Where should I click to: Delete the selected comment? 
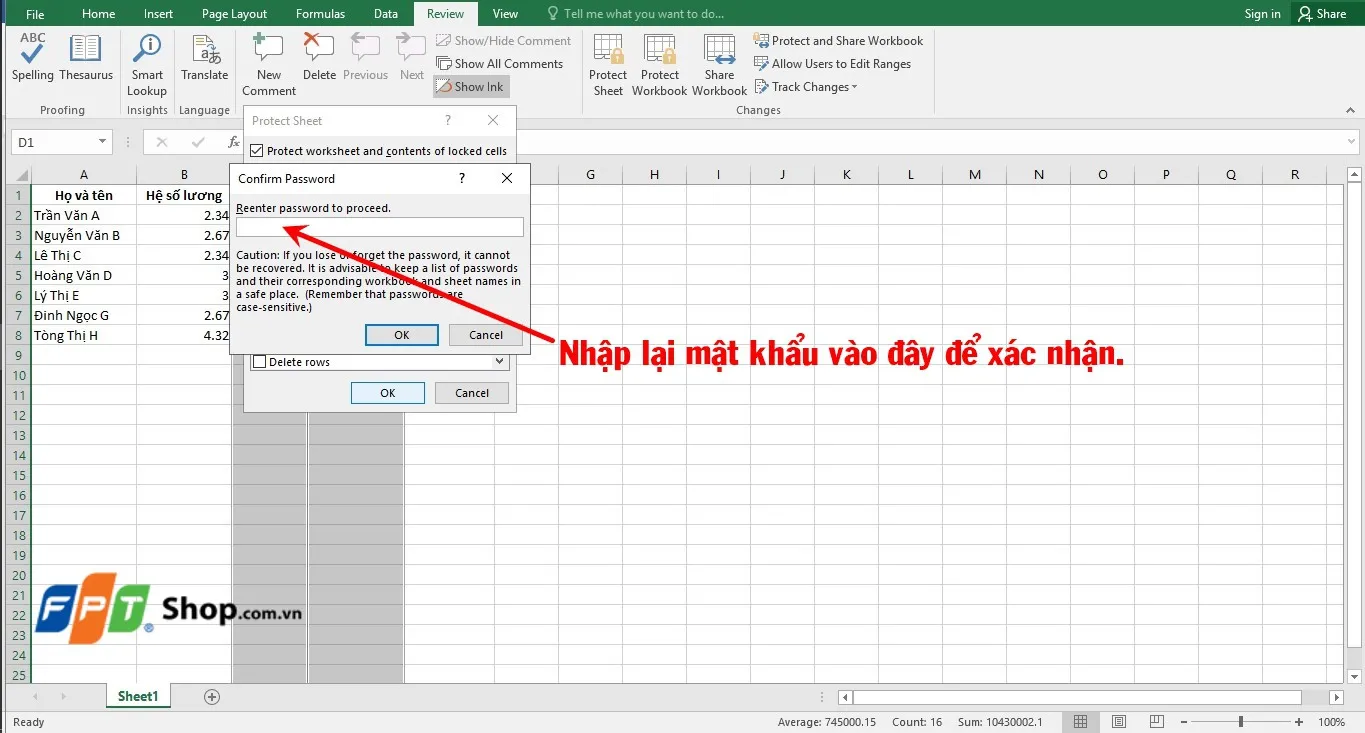(319, 57)
